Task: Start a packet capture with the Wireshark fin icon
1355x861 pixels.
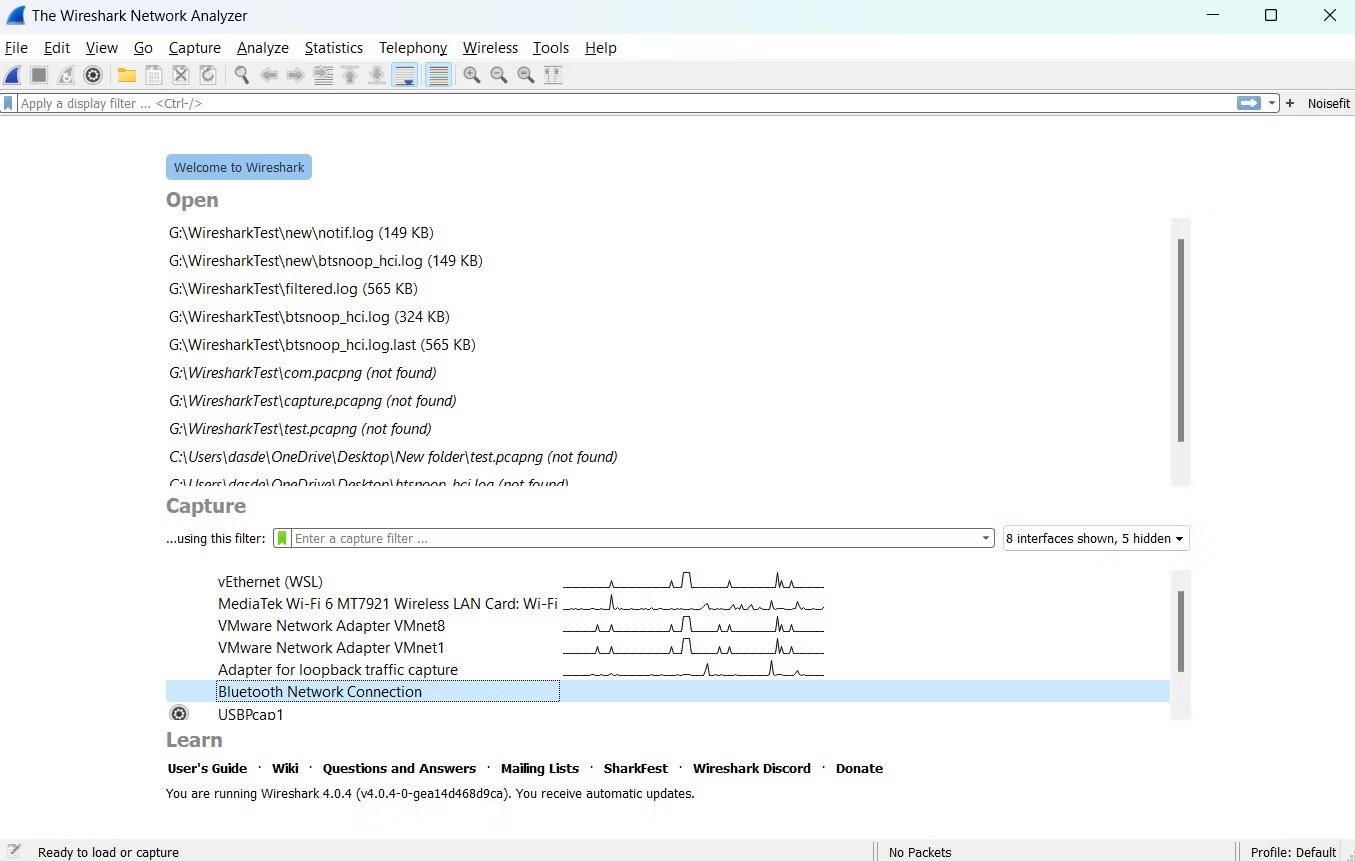Action: [12, 74]
